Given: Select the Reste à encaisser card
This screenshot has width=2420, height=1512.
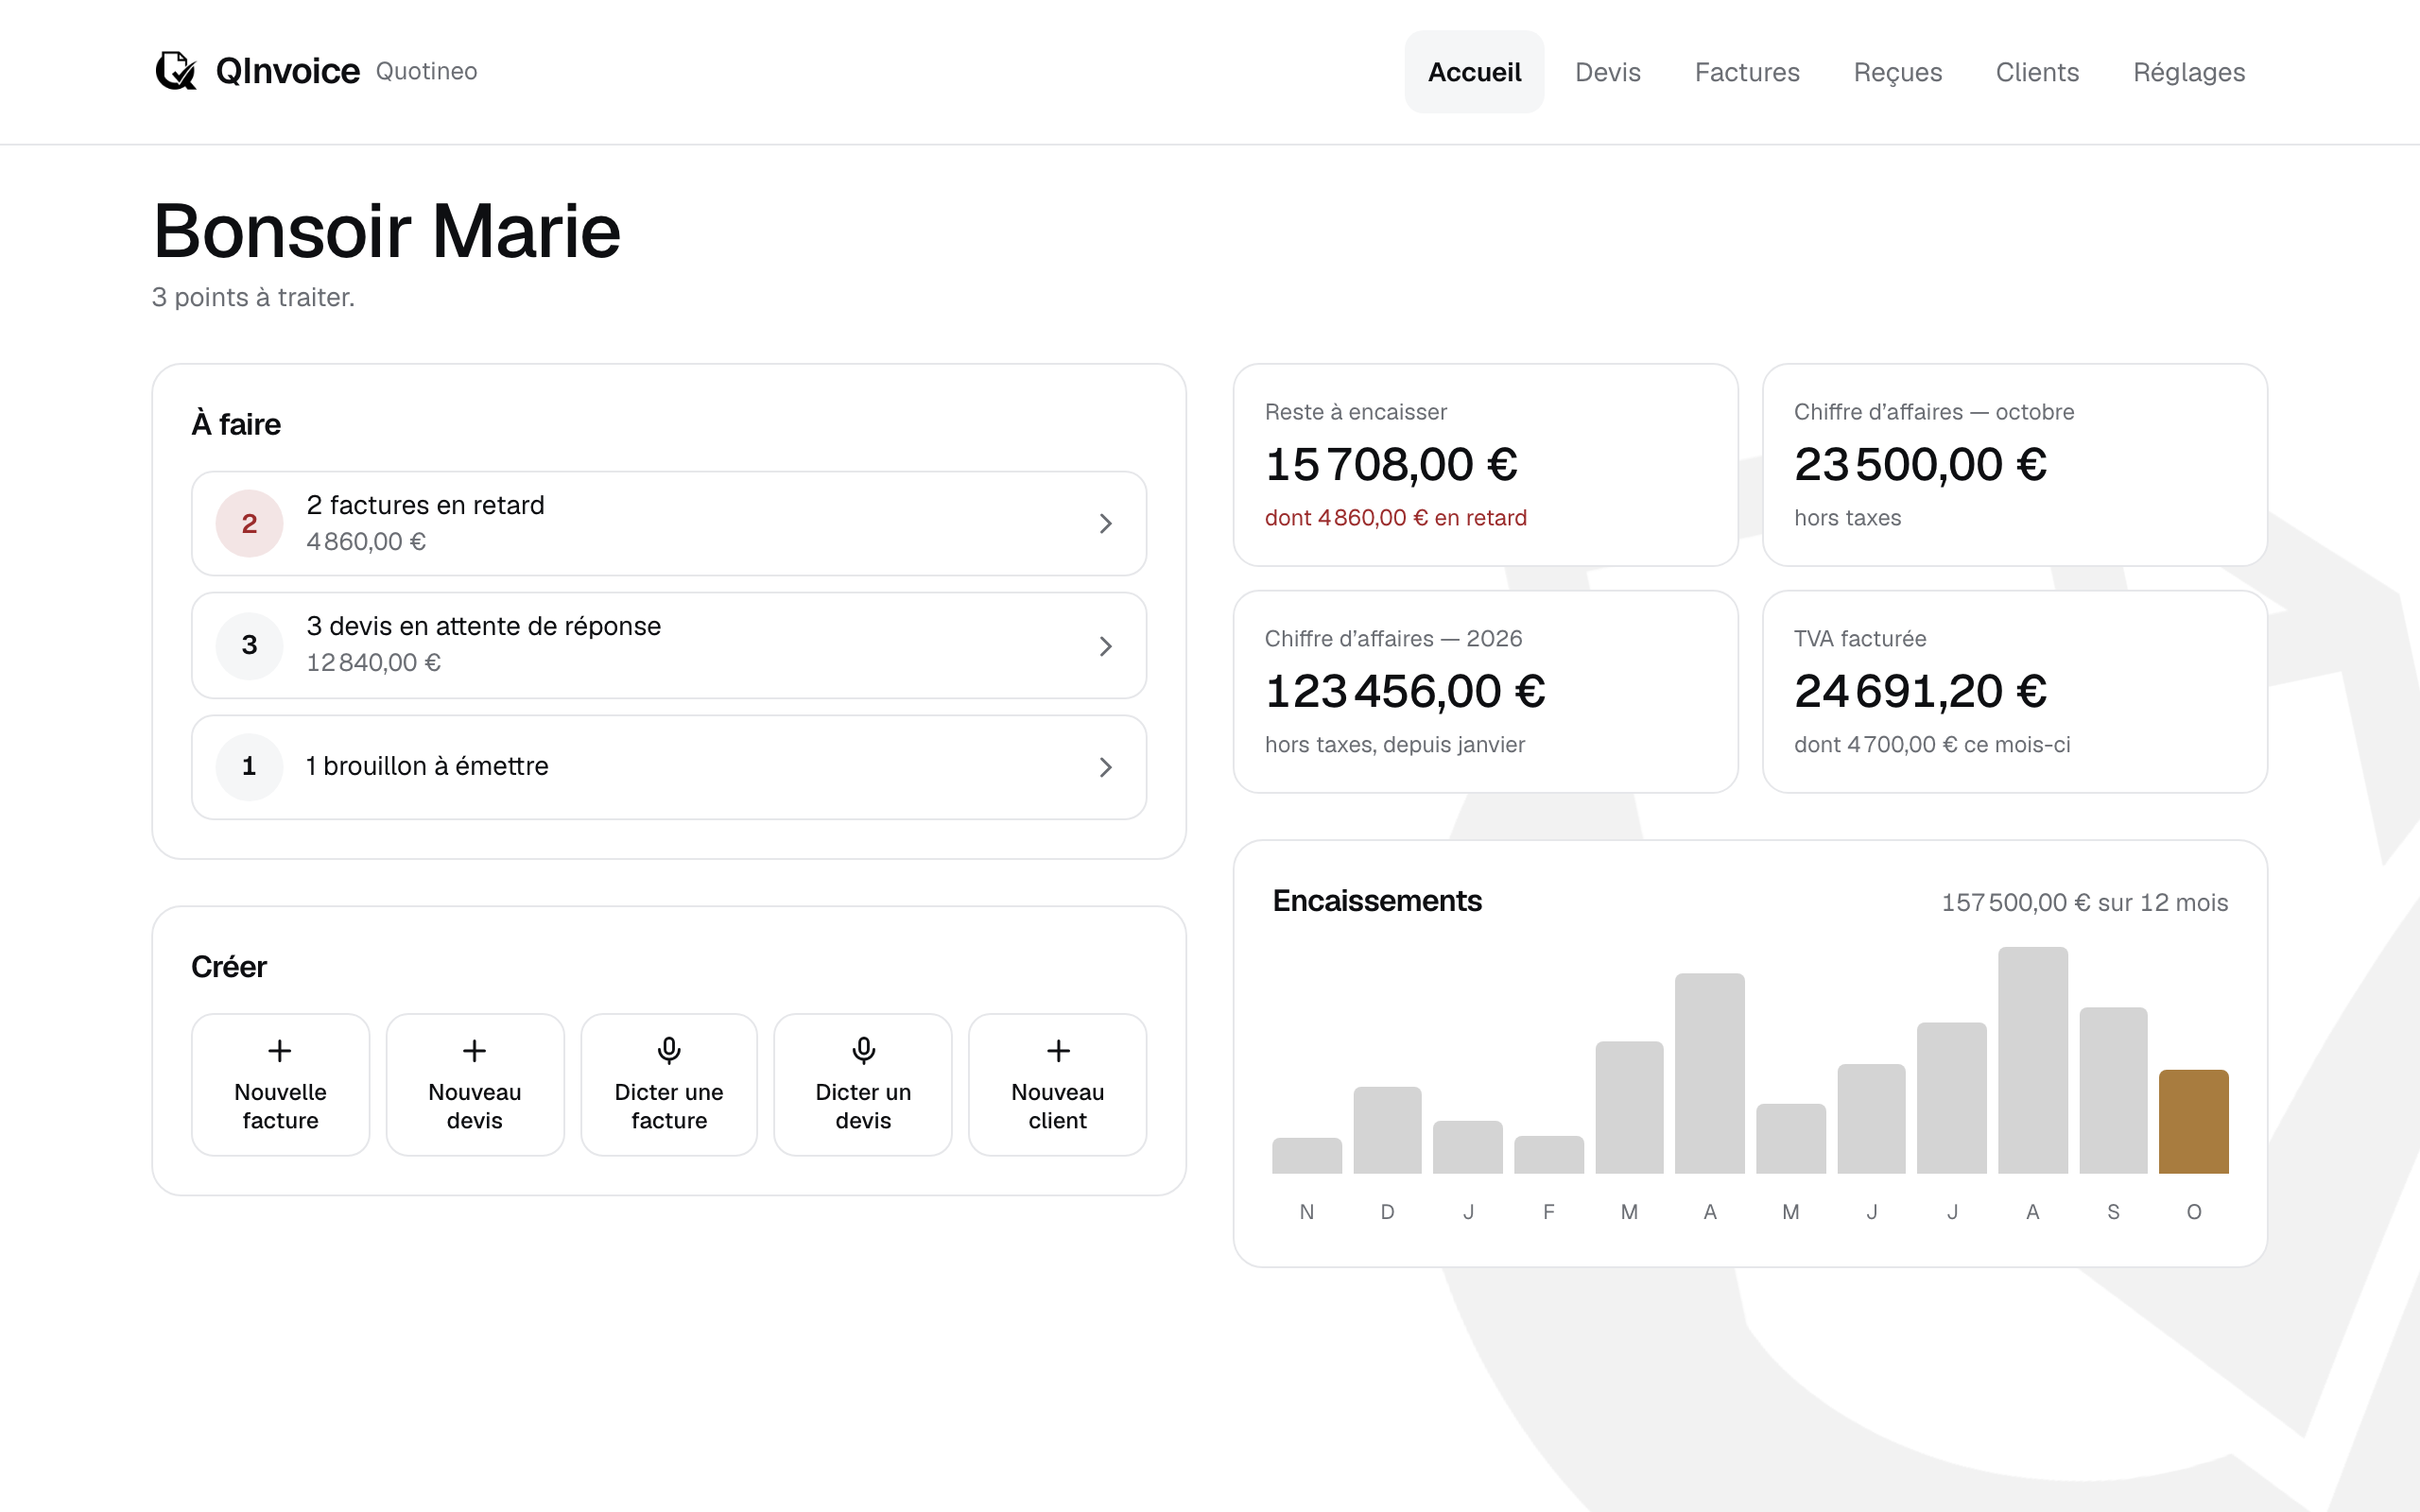Looking at the screenshot, I should 1485,465.
